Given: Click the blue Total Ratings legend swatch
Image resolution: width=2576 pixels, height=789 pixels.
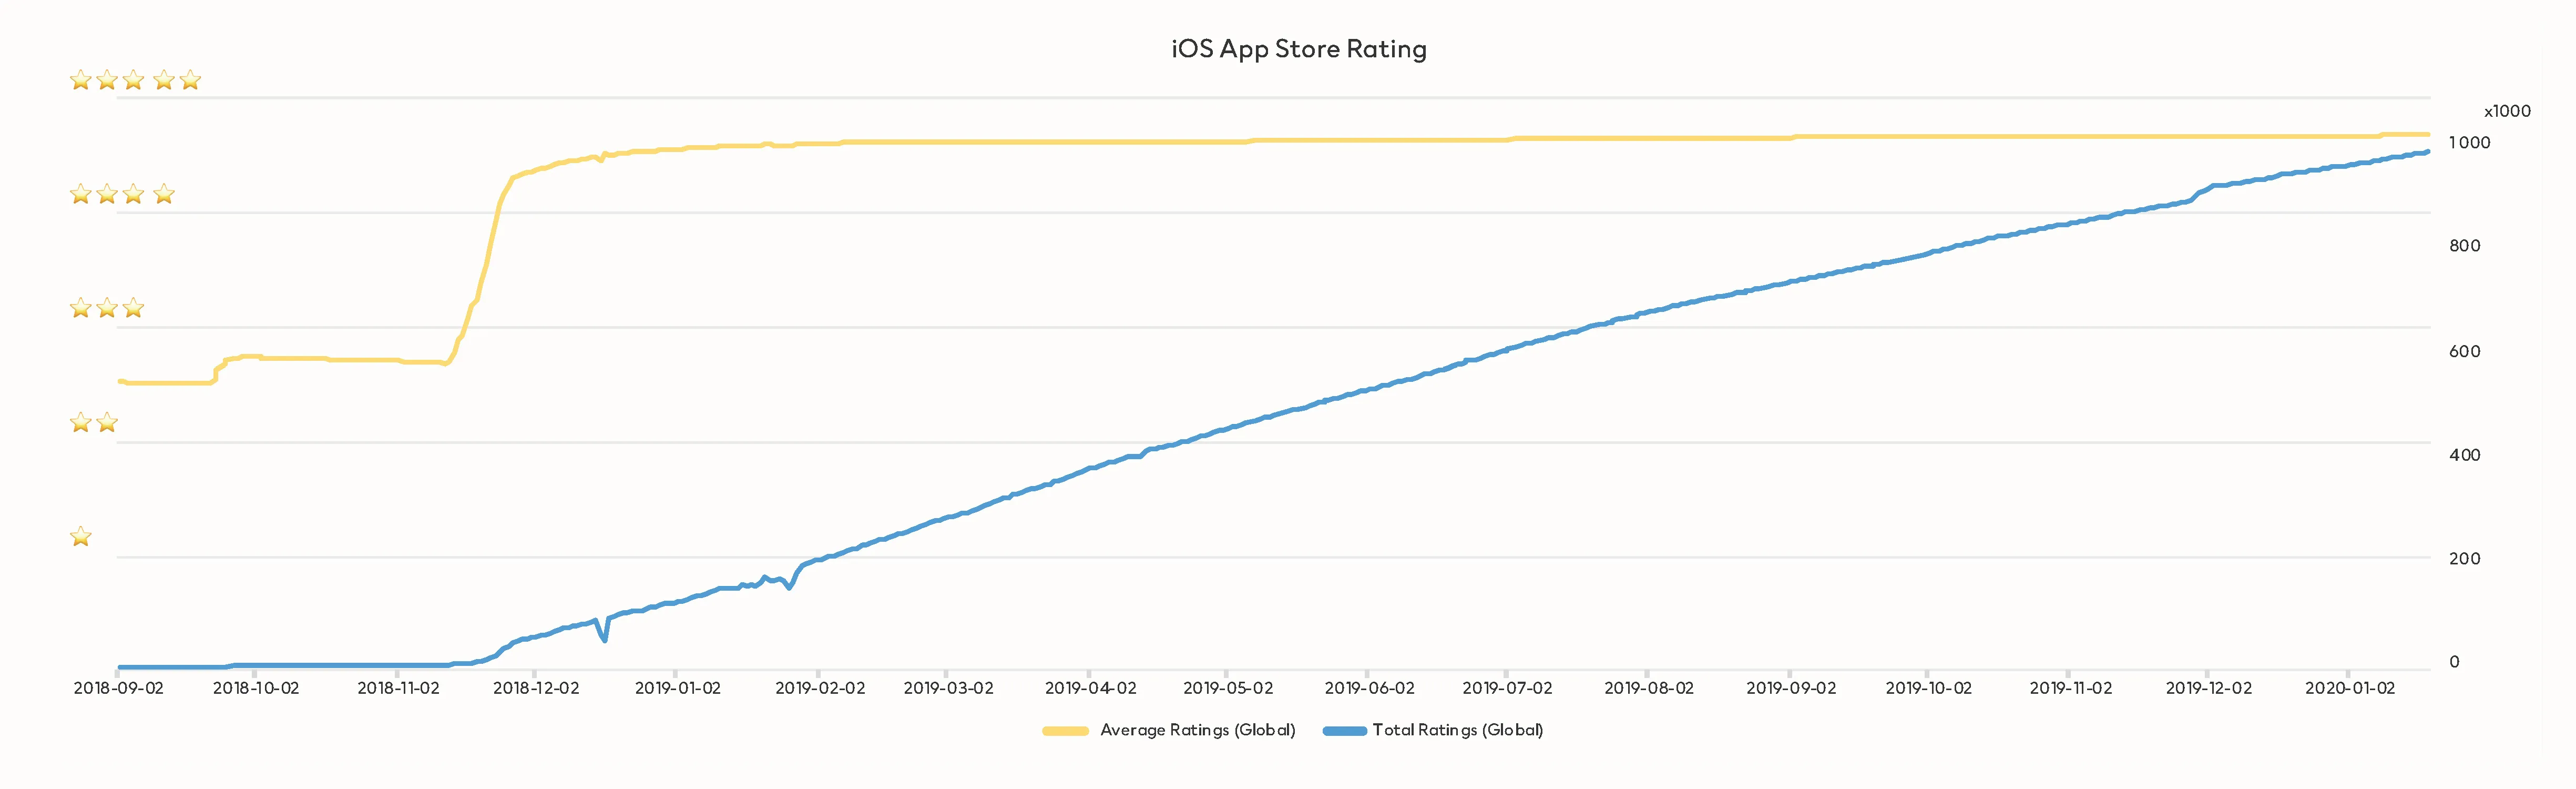Looking at the screenshot, I should tap(1343, 731).
